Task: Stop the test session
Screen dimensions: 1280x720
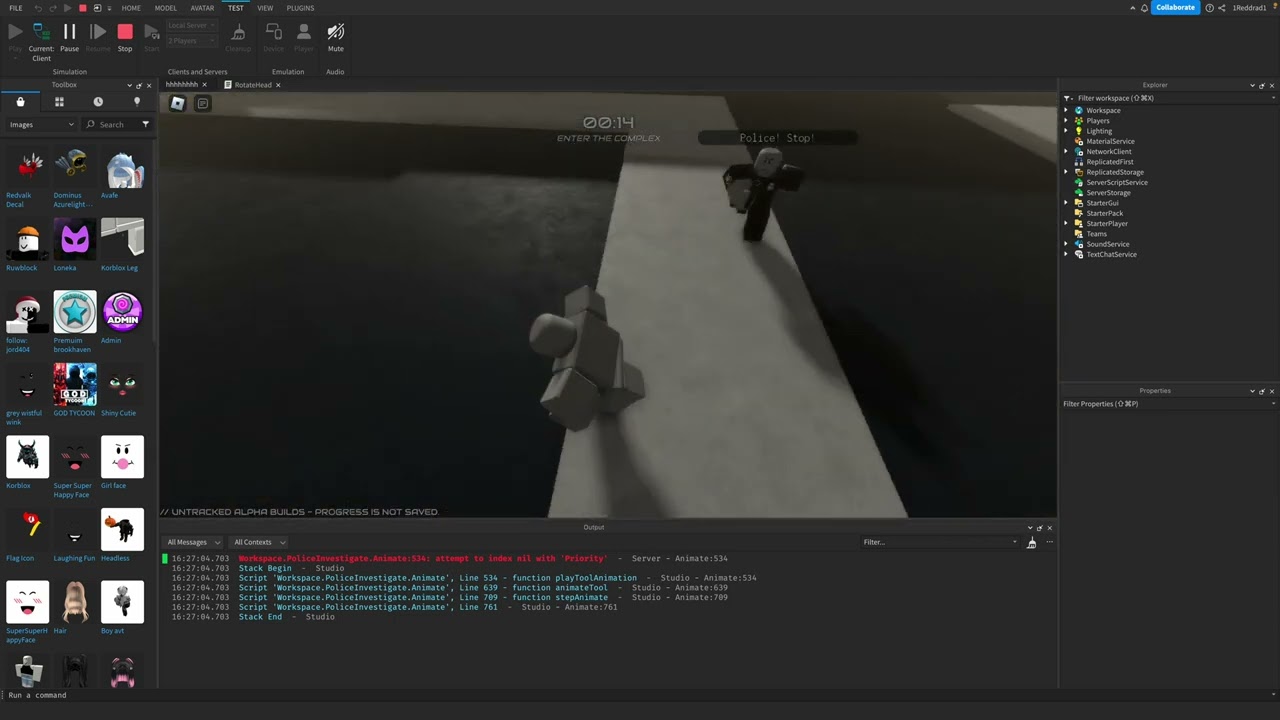Action: tap(125, 37)
